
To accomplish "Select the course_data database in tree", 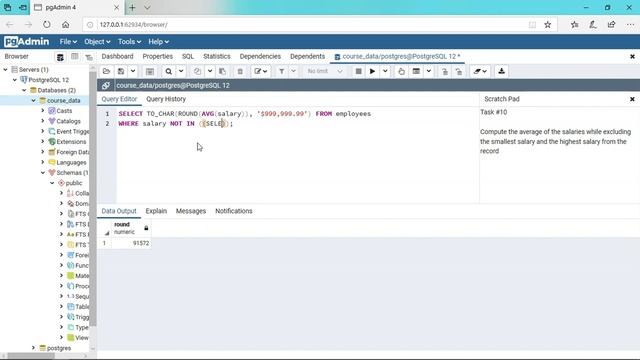I will tap(63, 100).
